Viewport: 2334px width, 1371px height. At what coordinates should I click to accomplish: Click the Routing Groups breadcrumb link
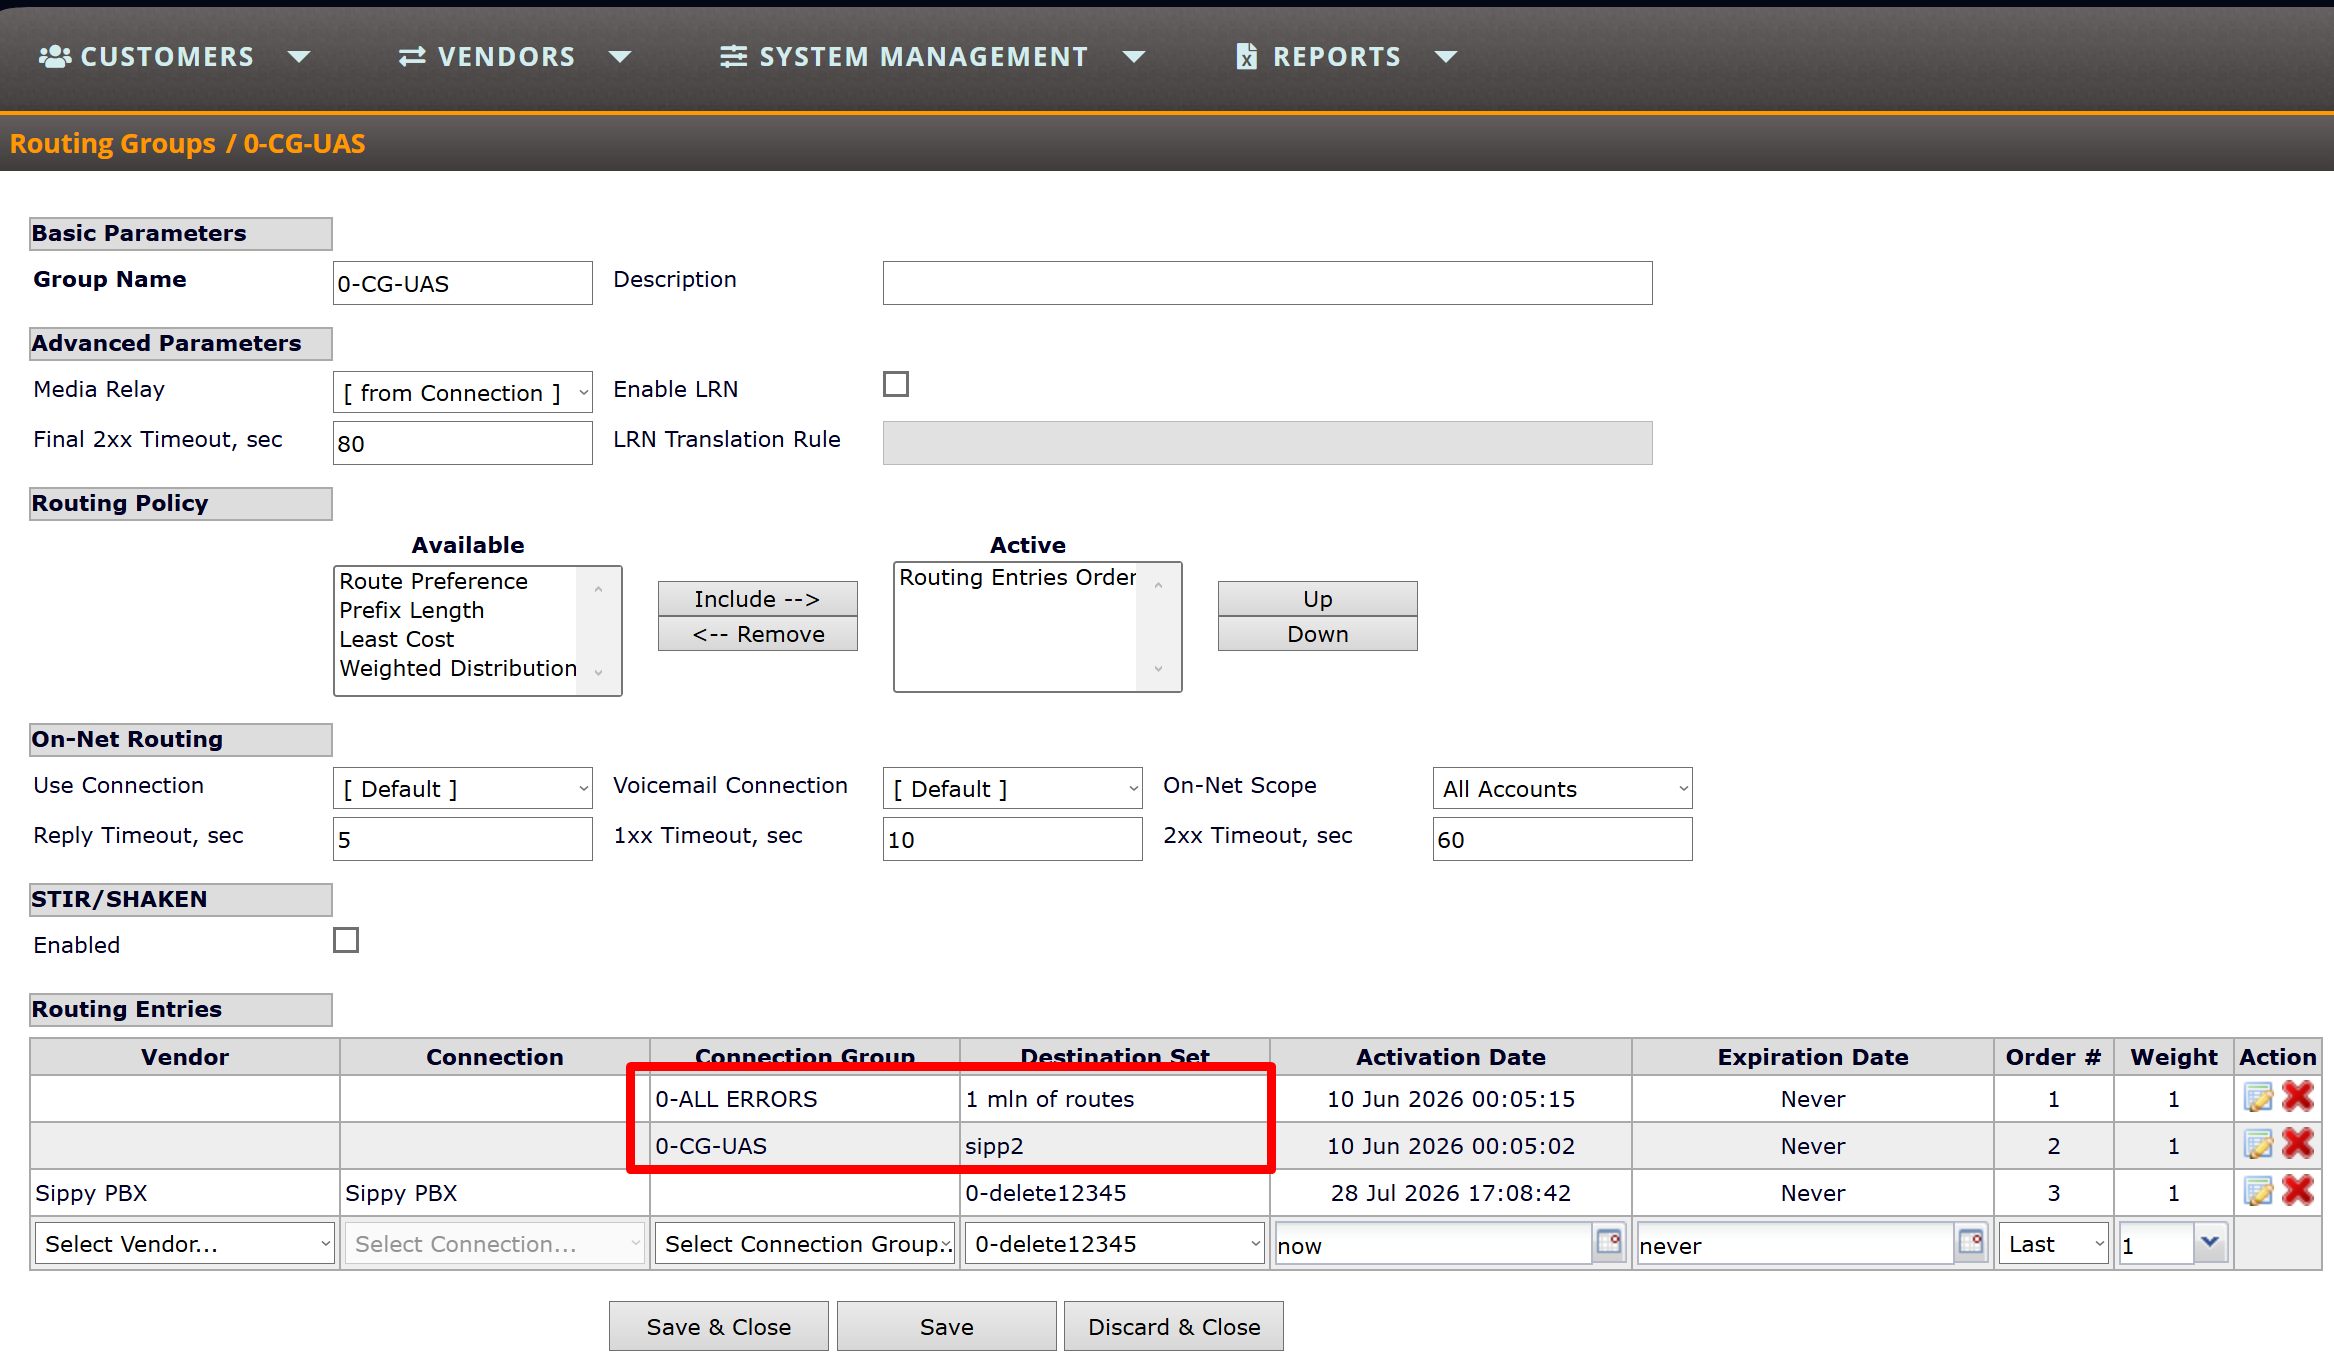(x=113, y=143)
